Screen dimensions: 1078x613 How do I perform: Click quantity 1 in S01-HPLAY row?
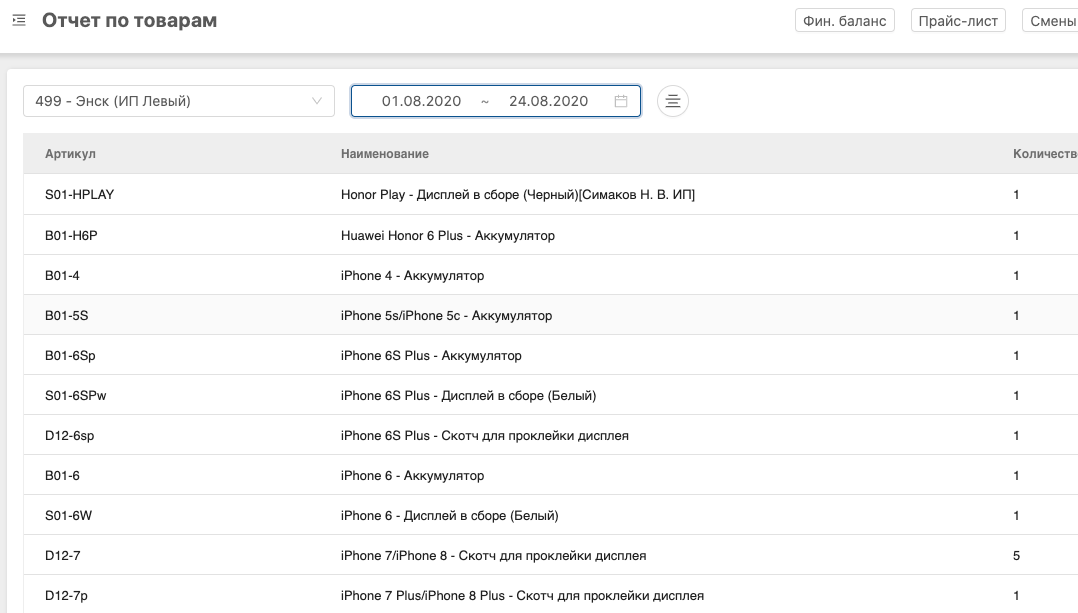click(x=1016, y=194)
